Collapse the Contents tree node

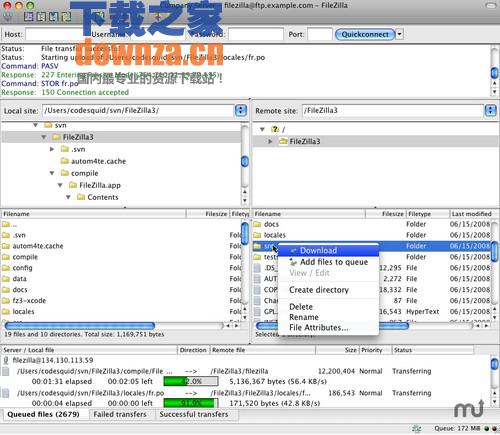(x=68, y=197)
